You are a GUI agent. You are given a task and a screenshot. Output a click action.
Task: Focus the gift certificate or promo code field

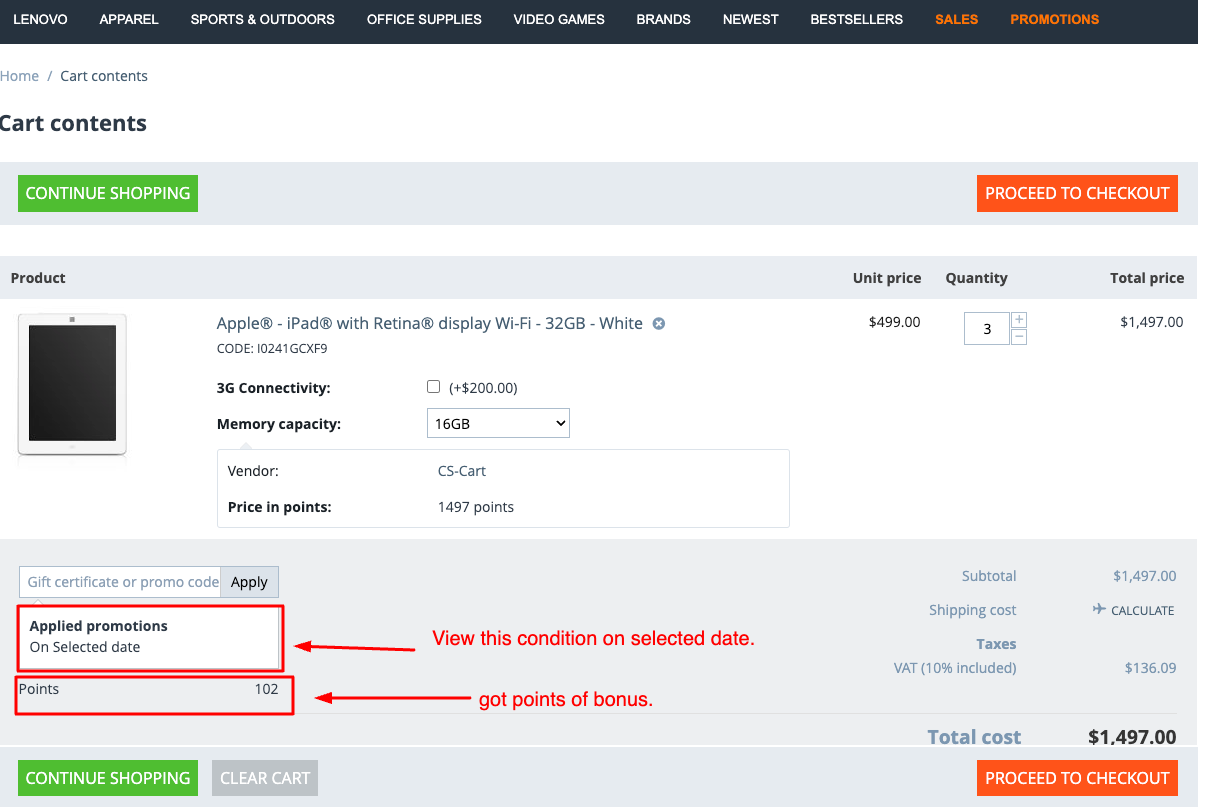[x=121, y=582]
